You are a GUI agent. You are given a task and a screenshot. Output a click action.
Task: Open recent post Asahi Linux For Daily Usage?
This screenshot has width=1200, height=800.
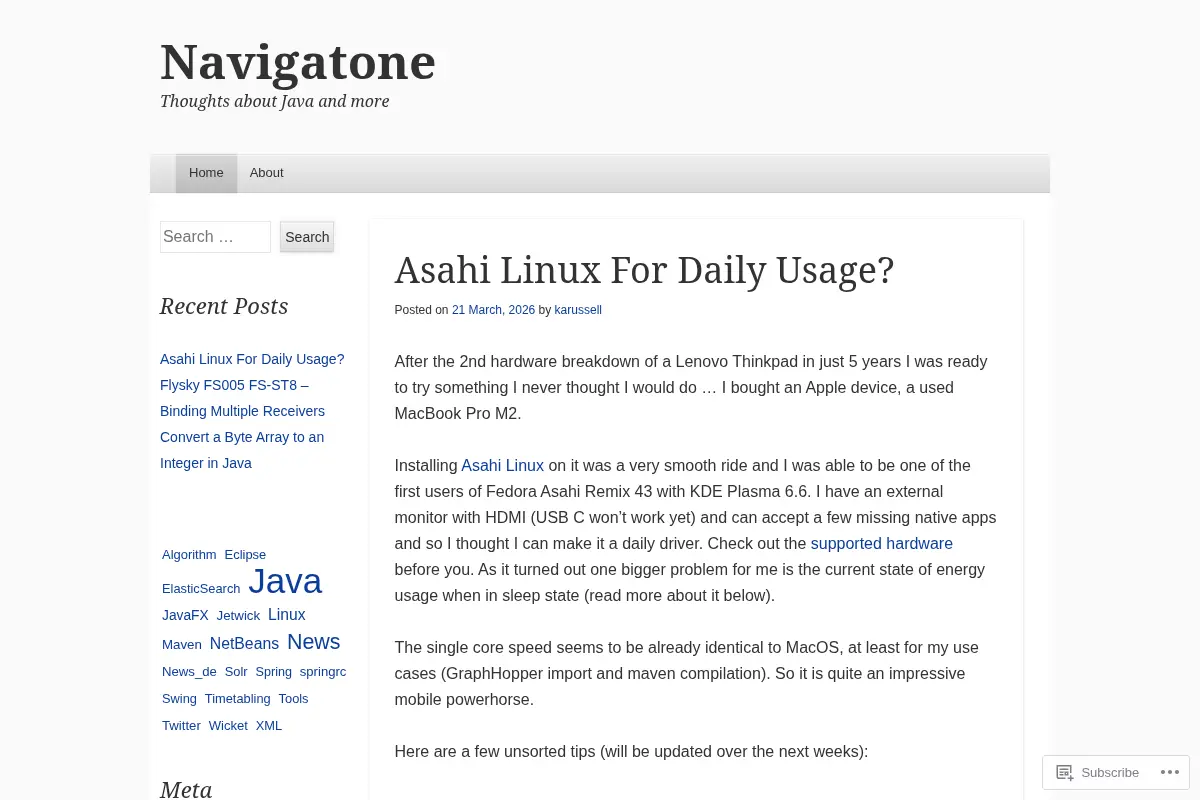pos(252,359)
